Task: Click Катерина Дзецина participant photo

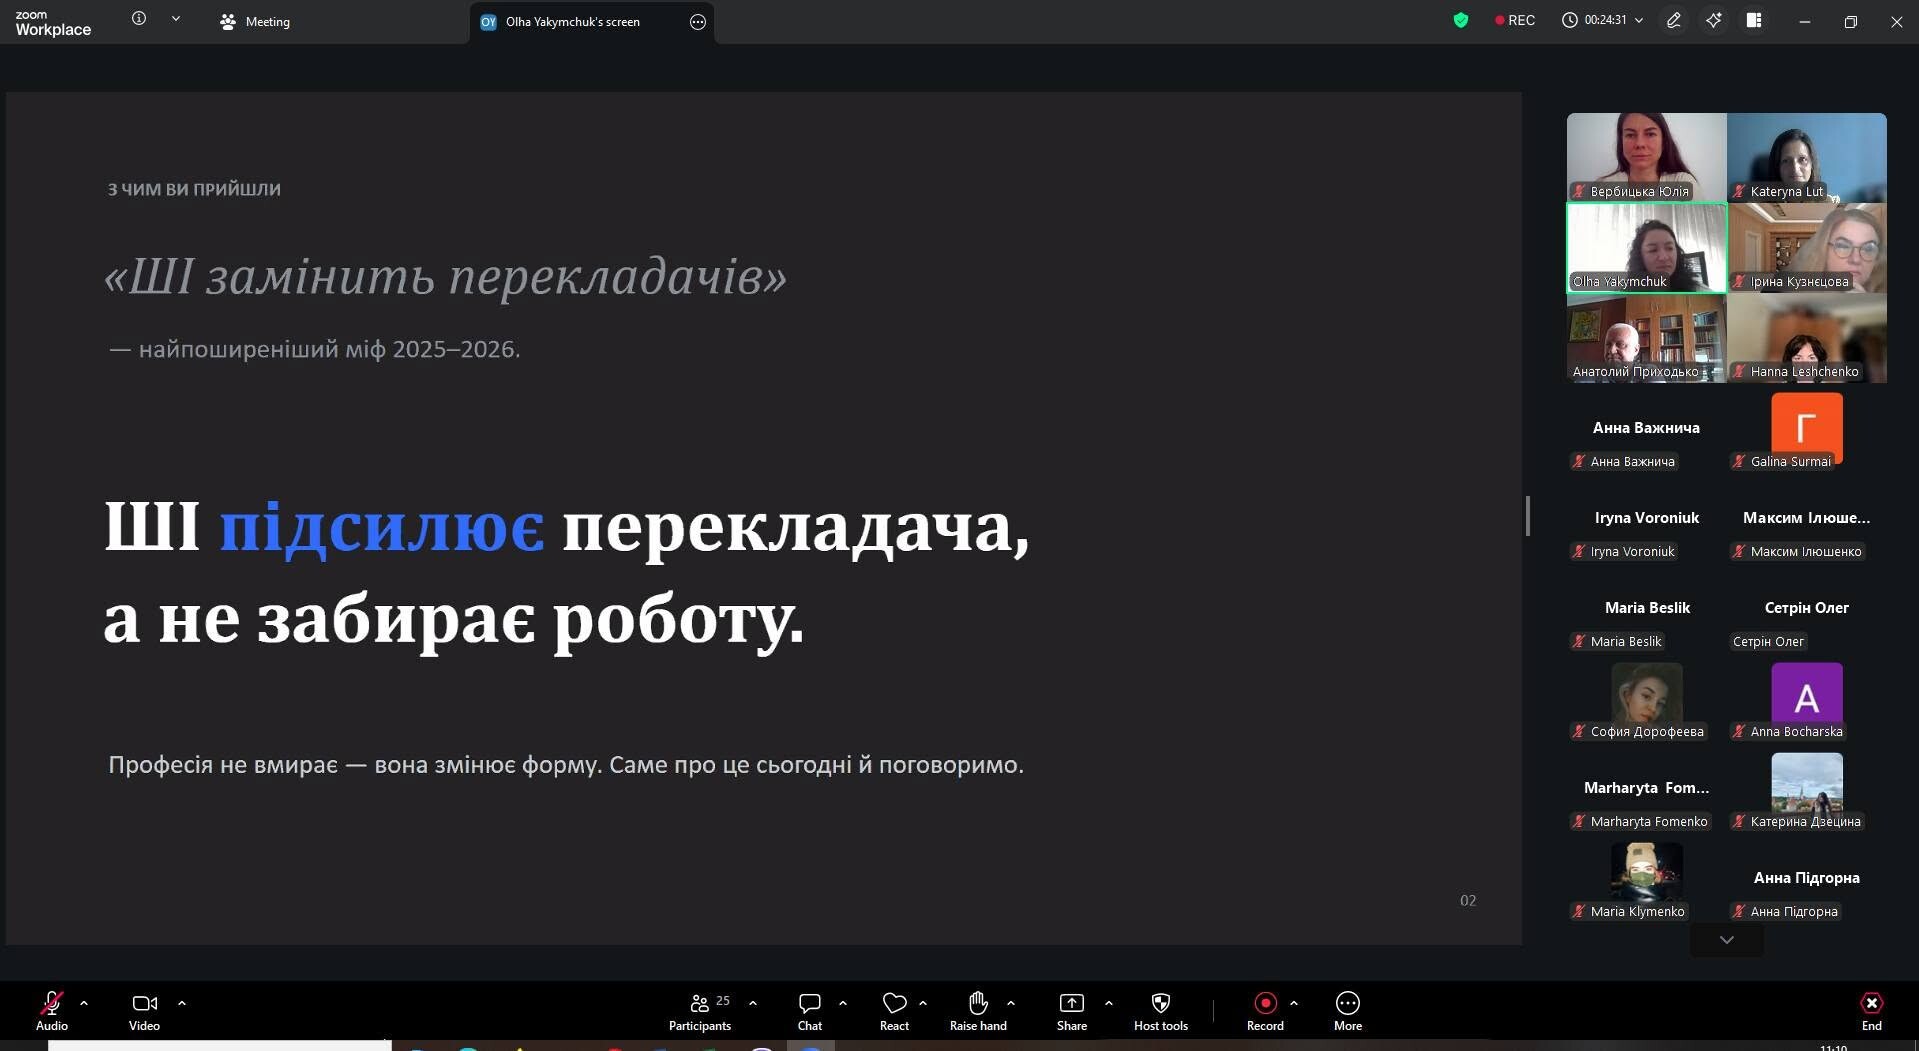Action: tap(1807, 787)
